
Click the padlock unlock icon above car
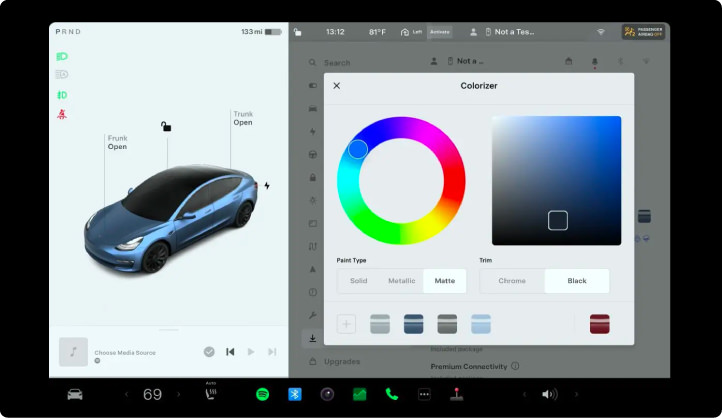tap(166, 126)
